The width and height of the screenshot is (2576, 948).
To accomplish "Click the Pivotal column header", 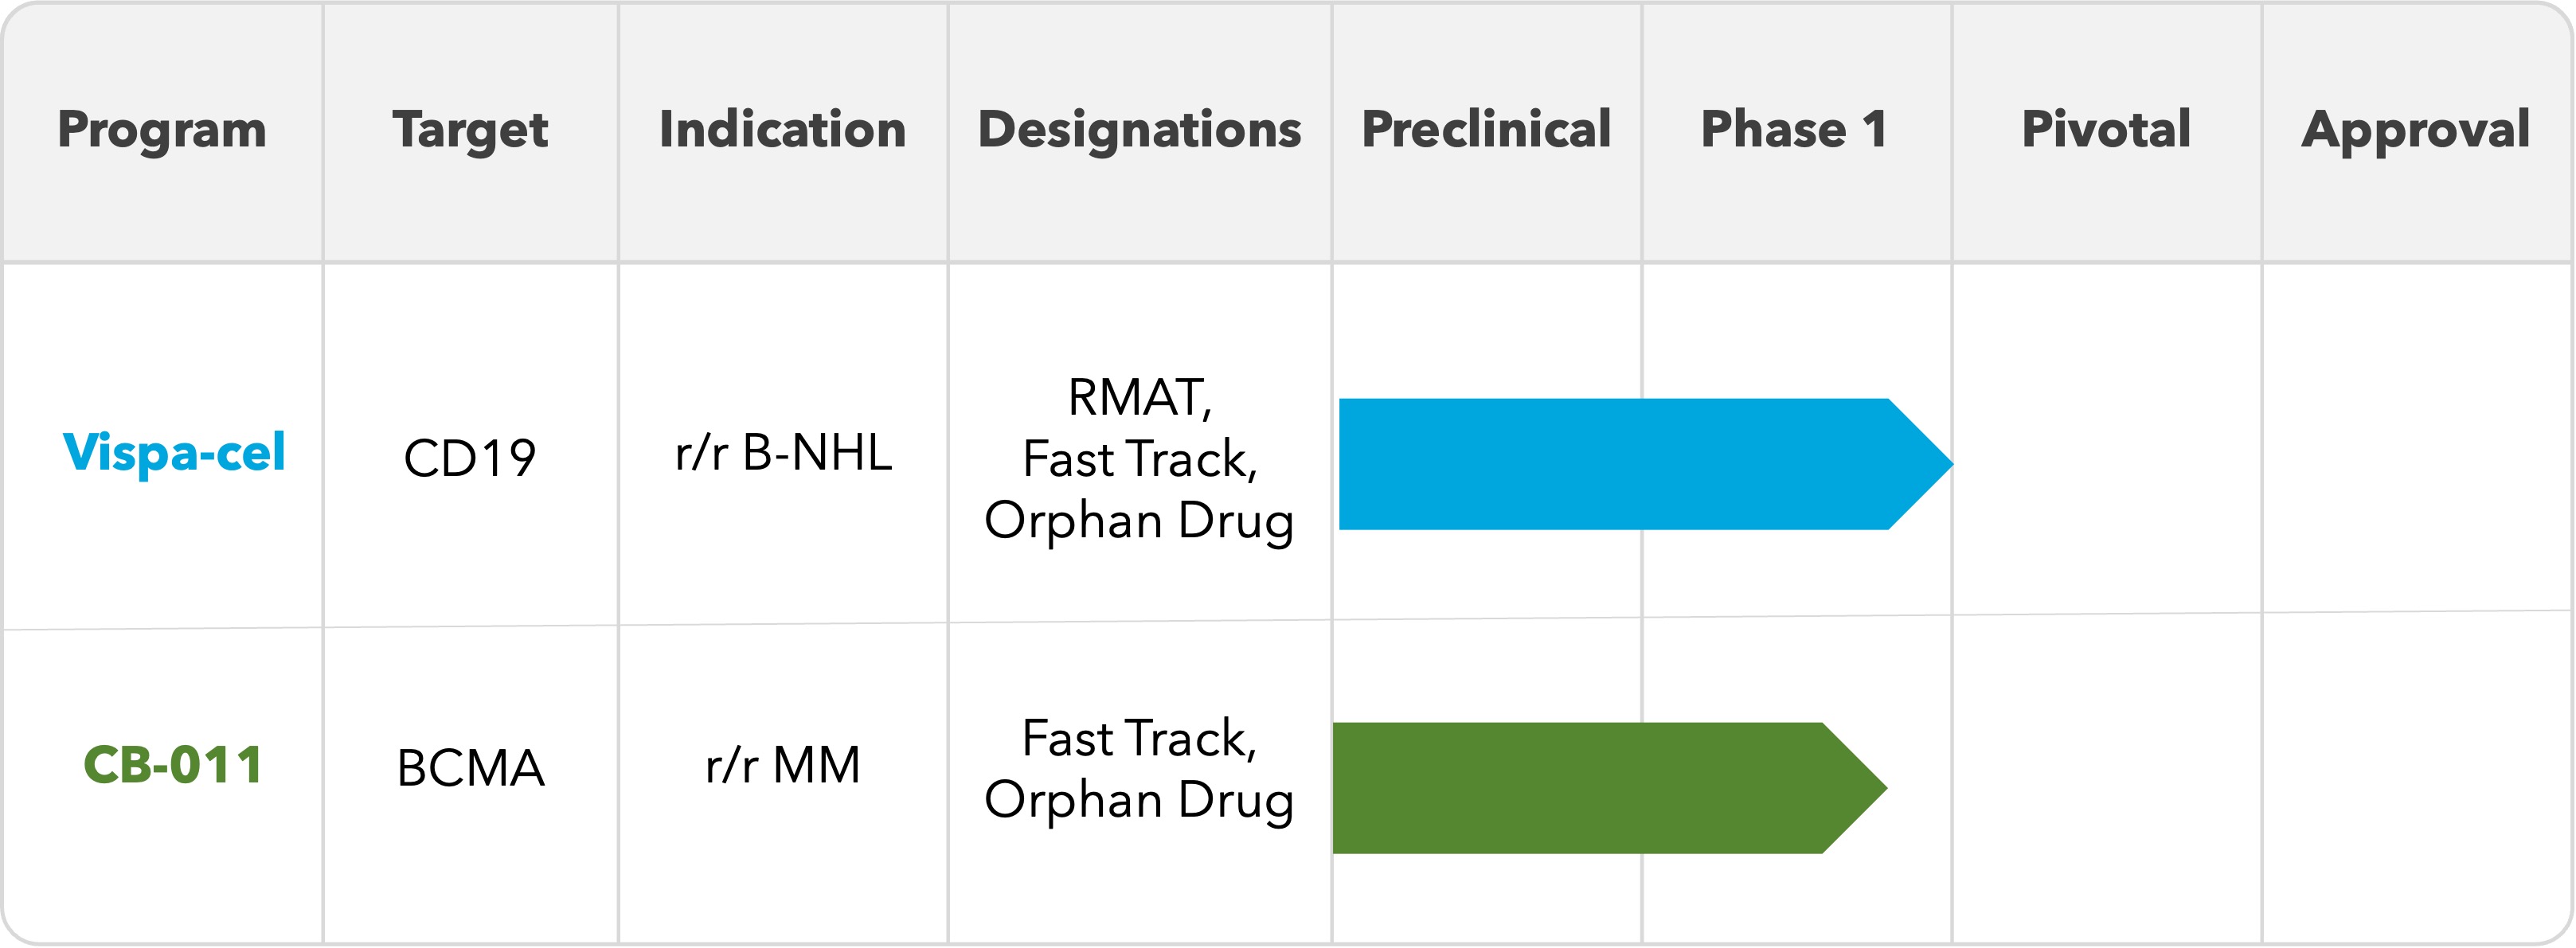I will pyautogui.click(x=2106, y=130).
